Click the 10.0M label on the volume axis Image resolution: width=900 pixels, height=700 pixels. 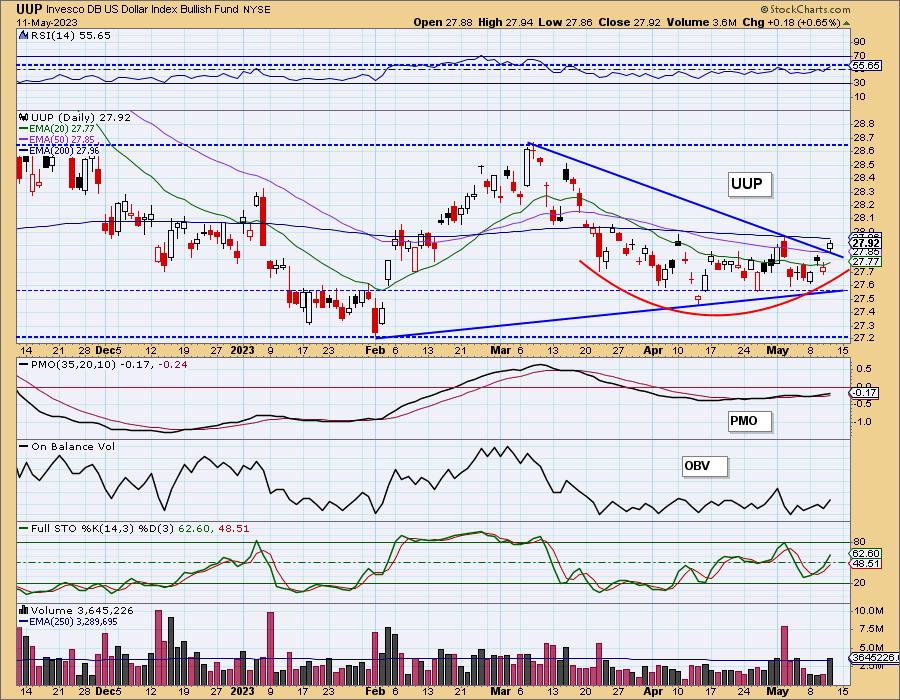click(867, 611)
